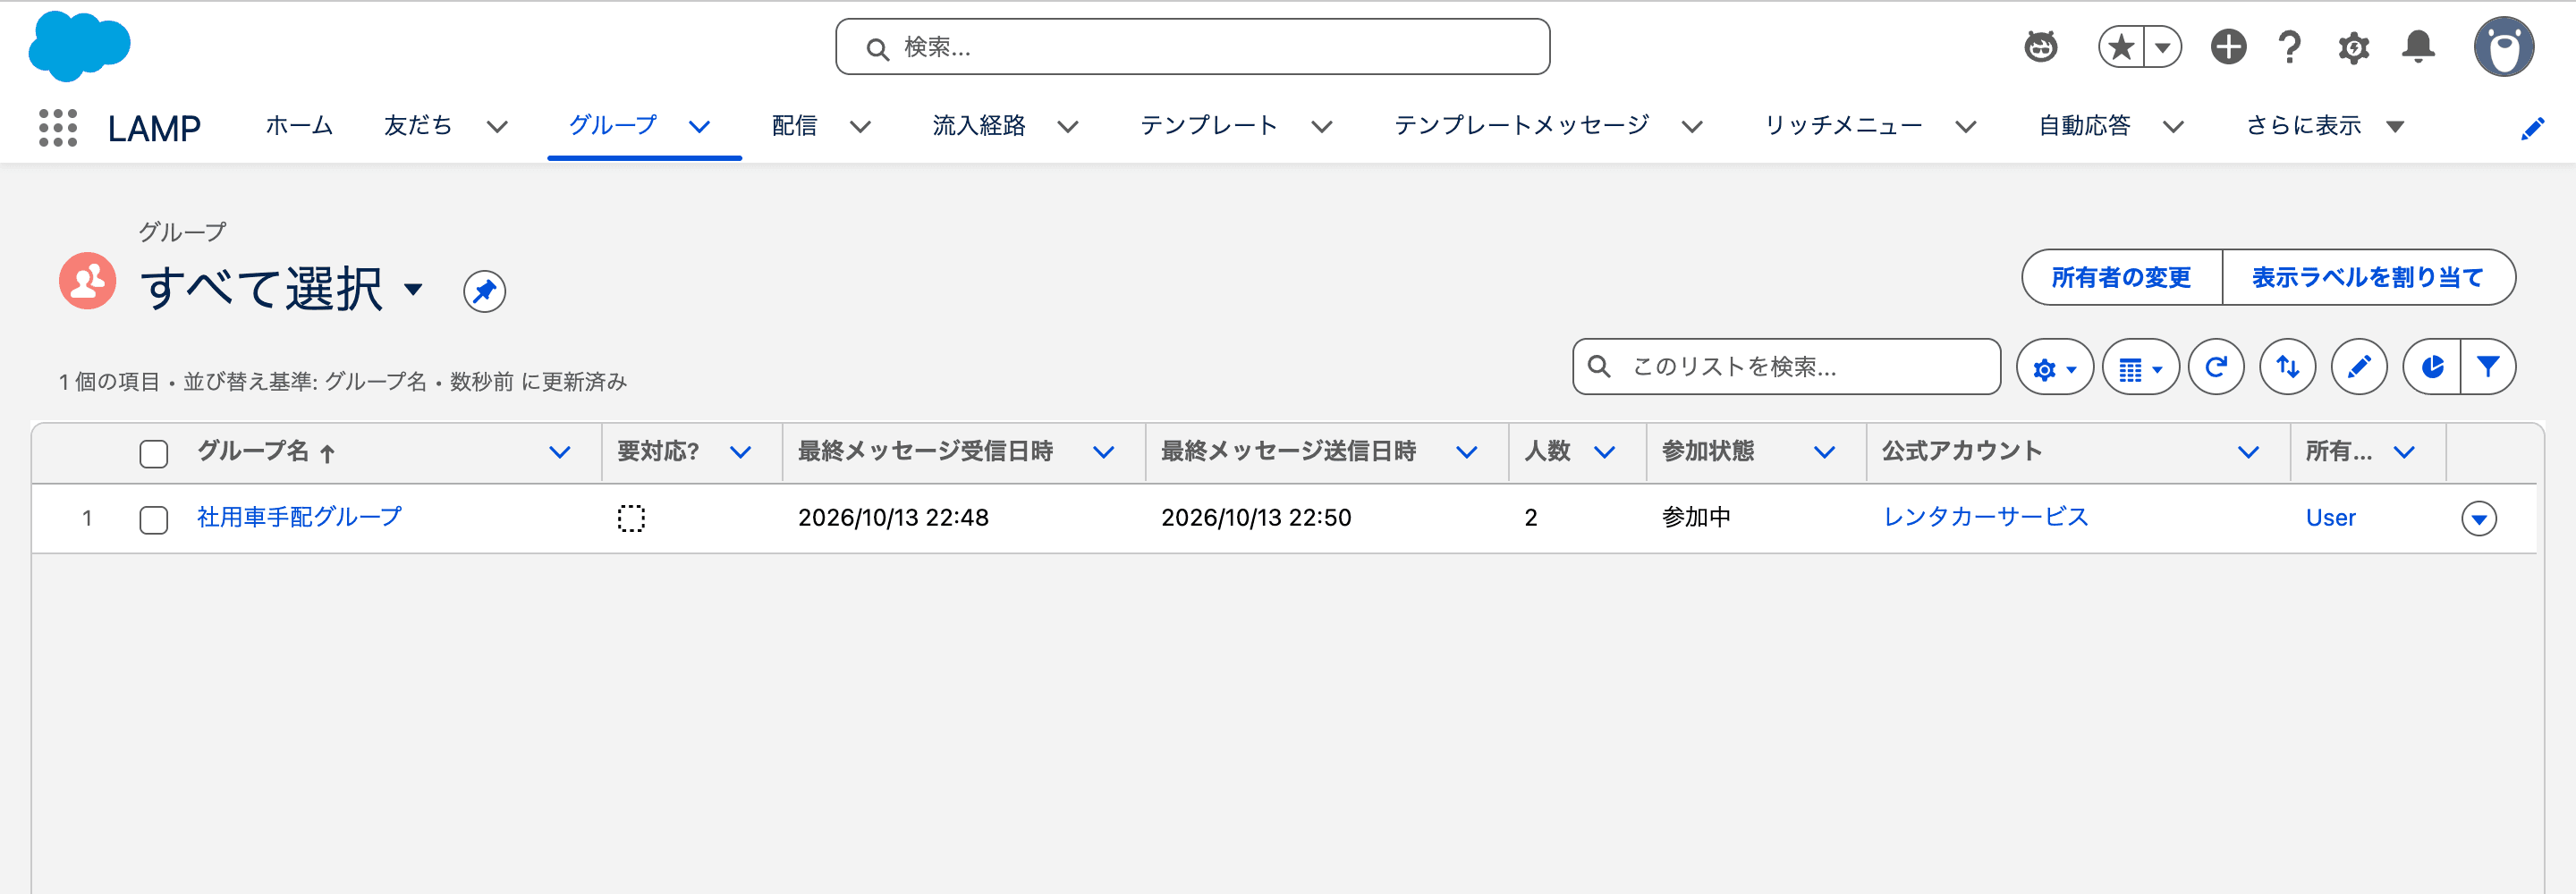
Task: Open the さらに表示 more tabs menu
Action: tap(2325, 126)
